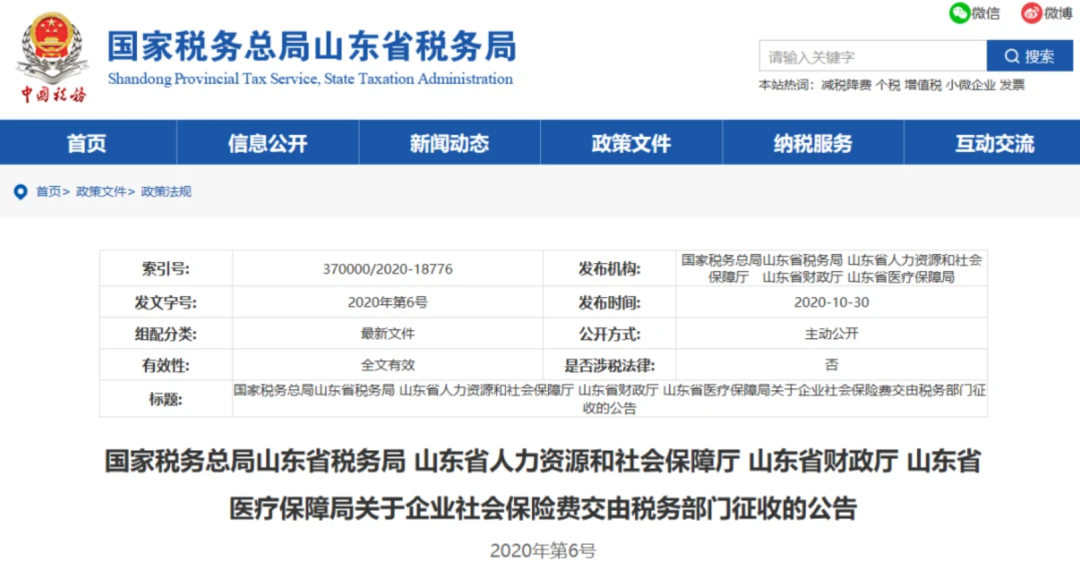Open the 首页 navigation menu item
1080x569 pixels.
click(87, 143)
